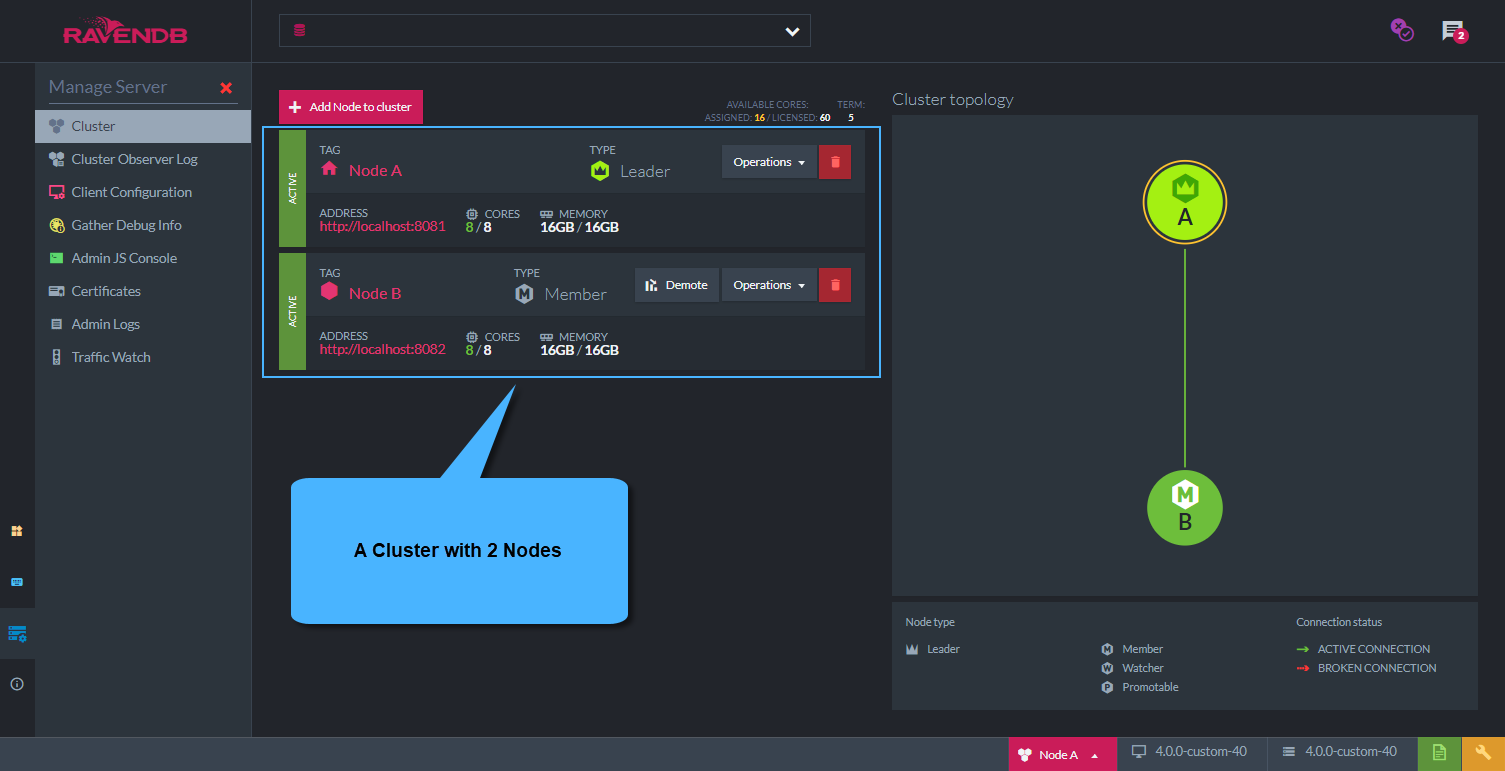Click the purple connection status icon
Screen dimensions: 1505x771
click(x=1402, y=30)
